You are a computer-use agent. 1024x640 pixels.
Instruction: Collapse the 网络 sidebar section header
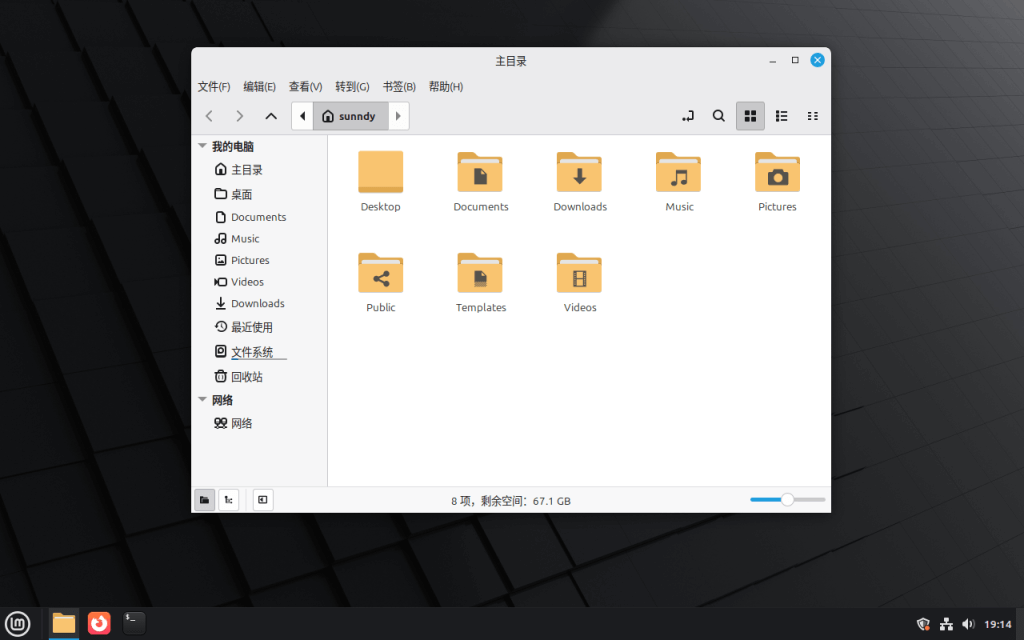pos(202,400)
